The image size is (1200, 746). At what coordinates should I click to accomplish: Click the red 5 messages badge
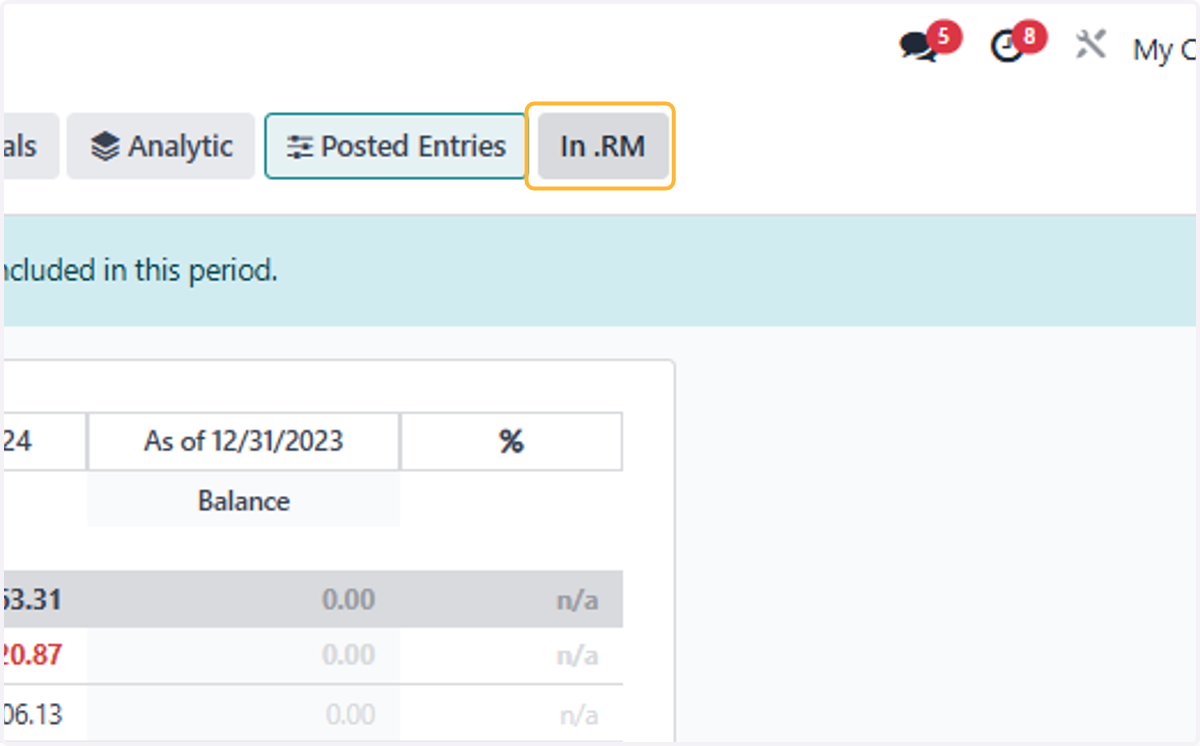pyautogui.click(x=944, y=38)
